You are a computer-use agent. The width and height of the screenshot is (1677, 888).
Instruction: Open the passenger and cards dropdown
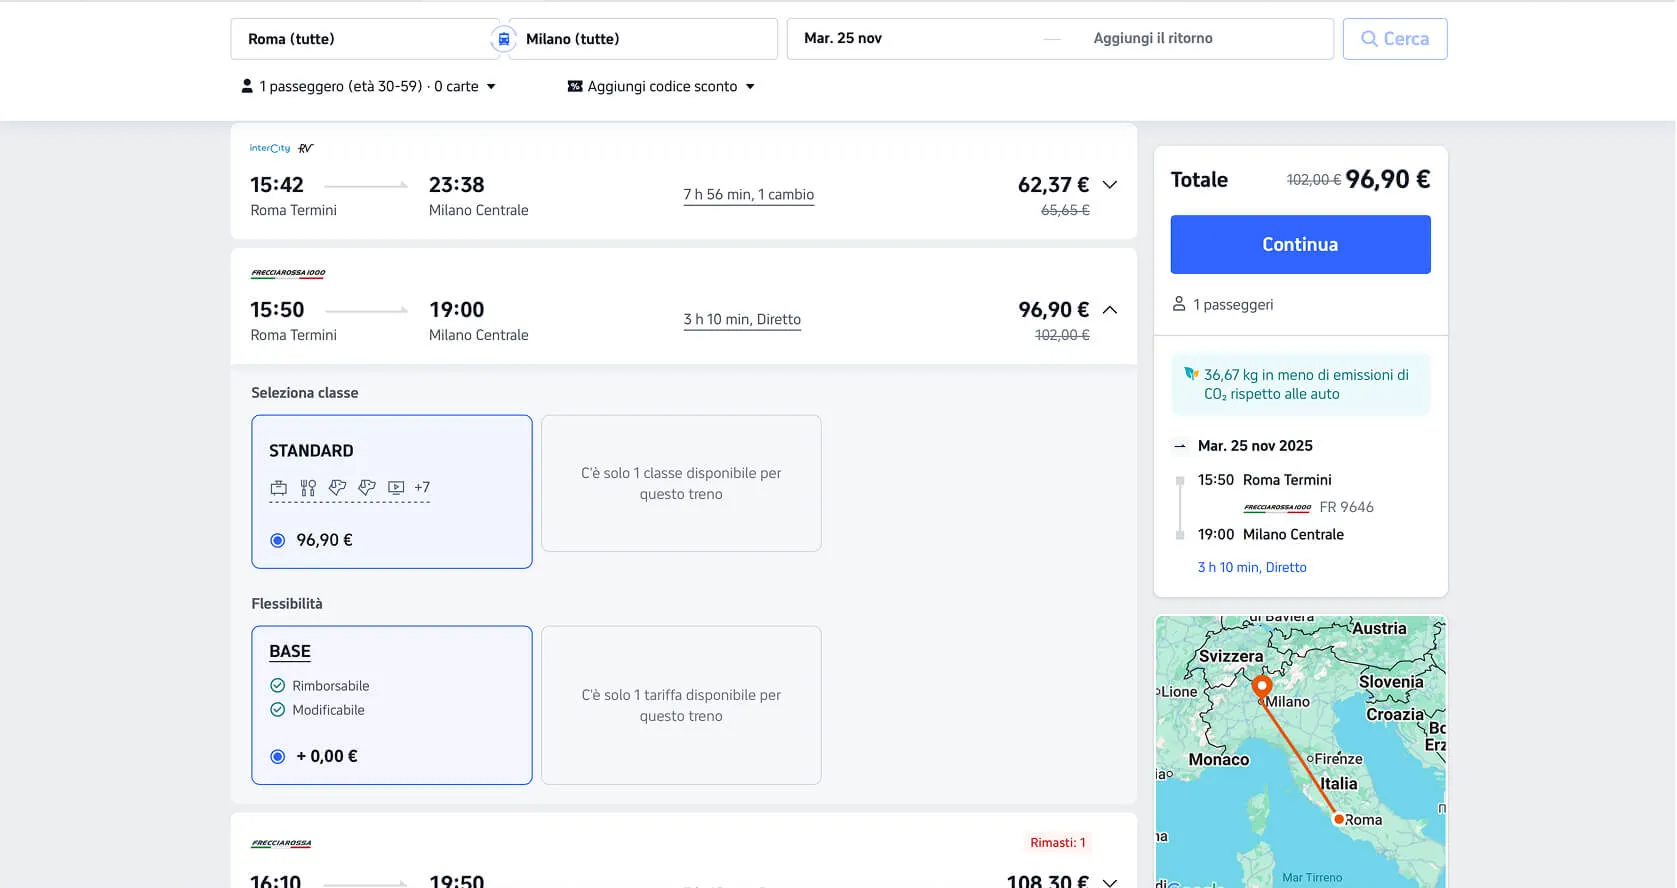coord(368,86)
